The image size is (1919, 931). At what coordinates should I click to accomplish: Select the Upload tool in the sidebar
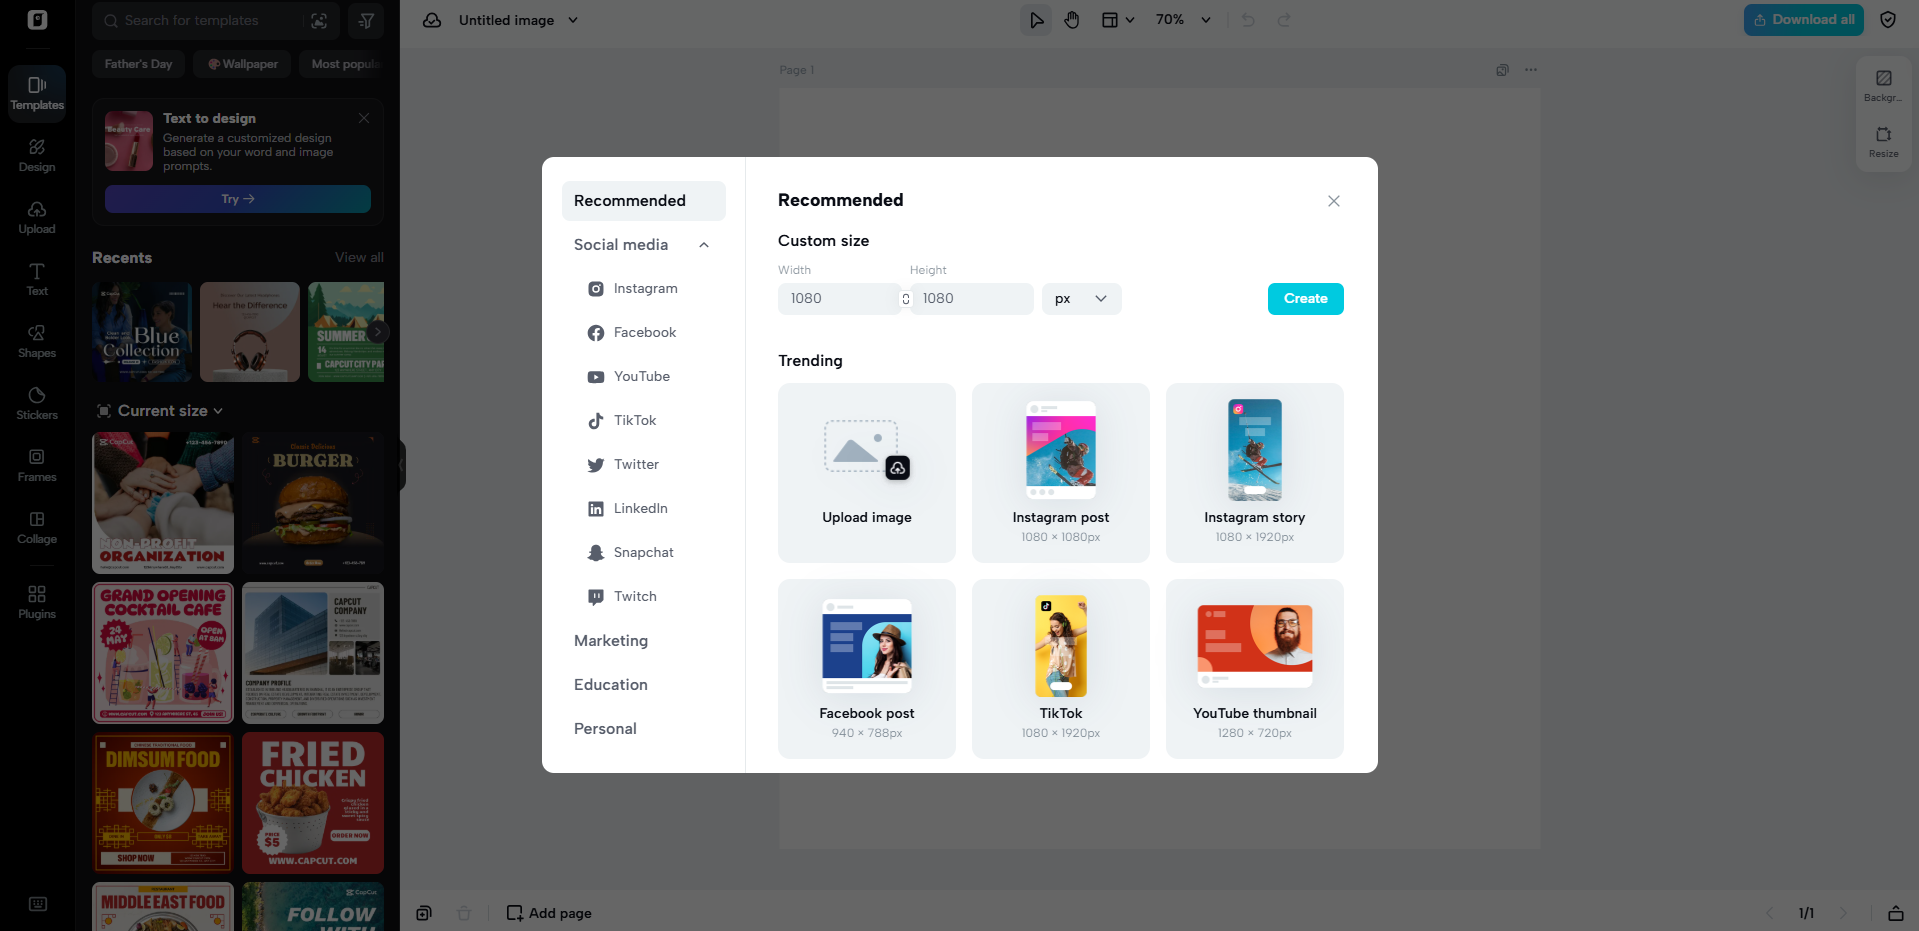tap(36, 216)
